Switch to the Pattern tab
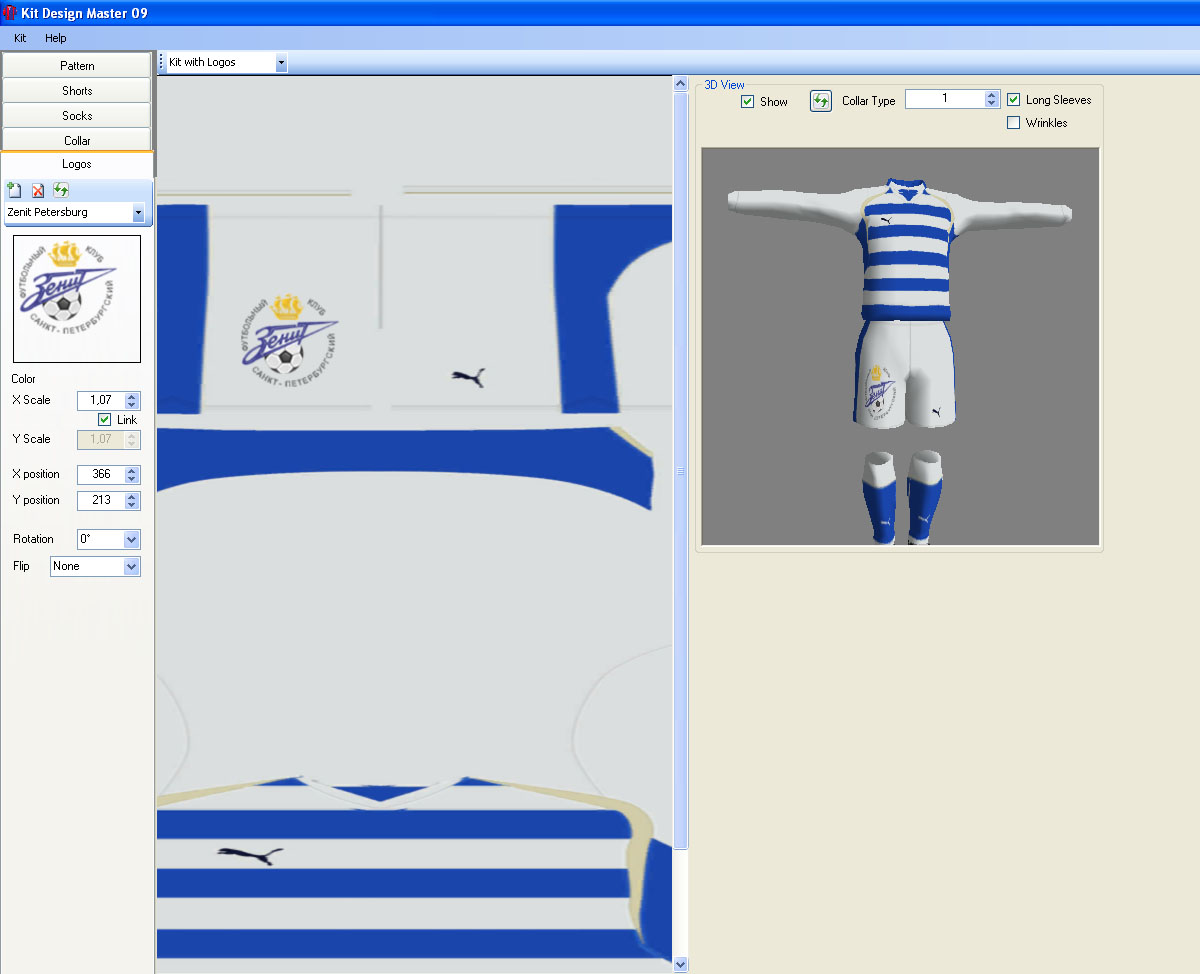Image resolution: width=1200 pixels, height=974 pixels. (x=77, y=65)
